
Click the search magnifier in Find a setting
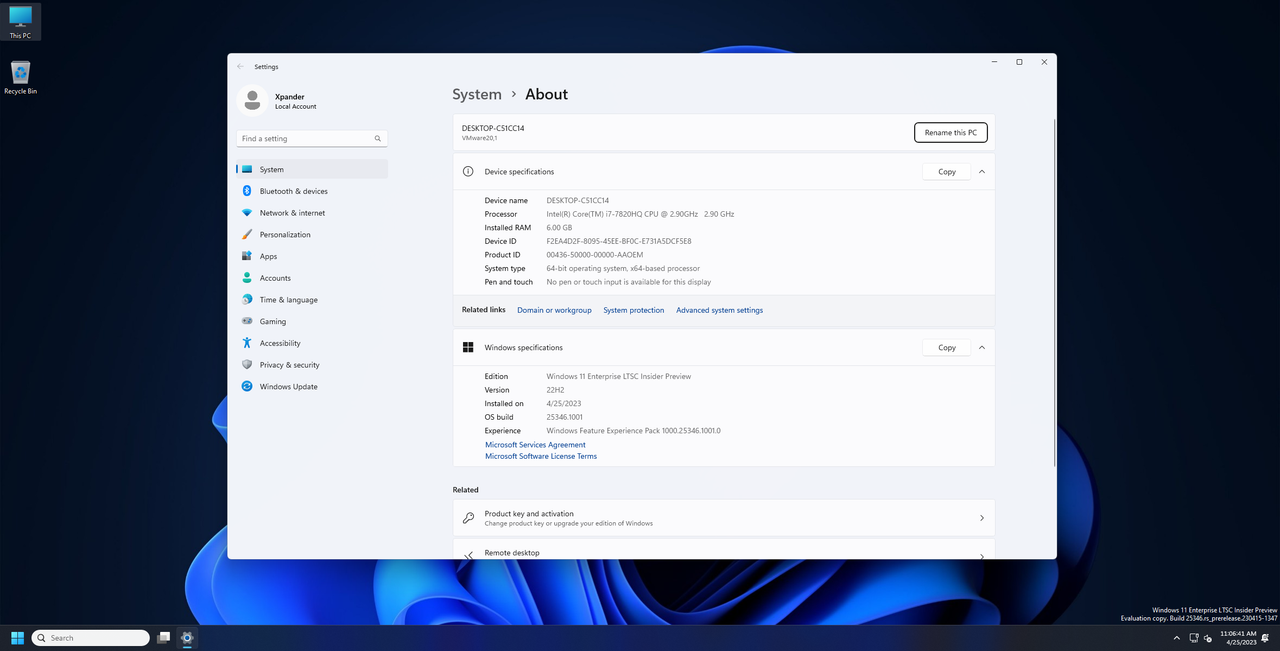[378, 139]
